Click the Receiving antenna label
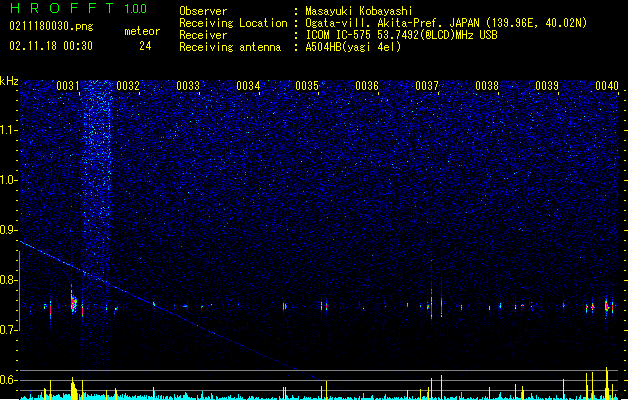 [230, 47]
